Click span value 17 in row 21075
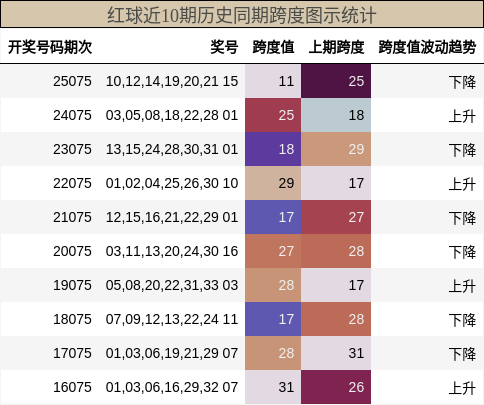This screenshot has width=484, height=405. pyautogui.click(x=273, y=217)
